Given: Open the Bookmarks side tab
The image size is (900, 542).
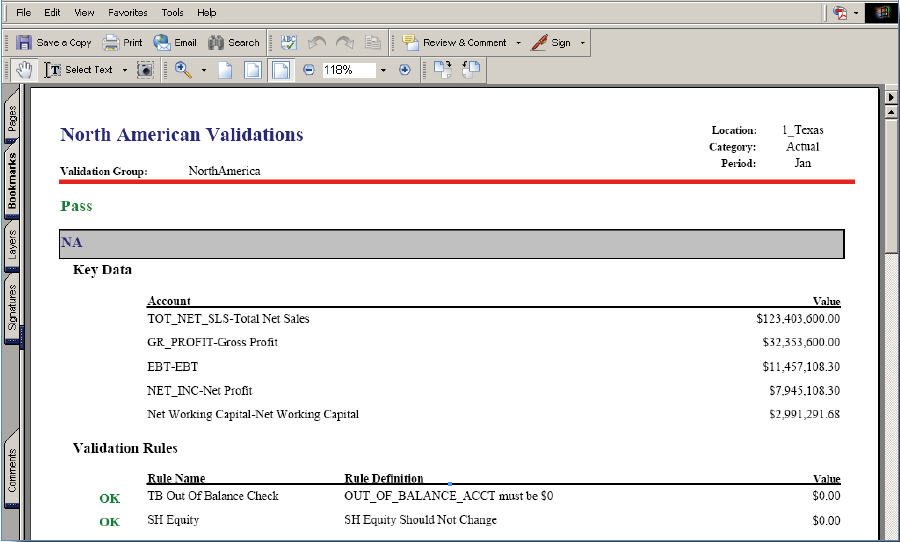Looking at the screenshot, I should [x=12, y=181].
